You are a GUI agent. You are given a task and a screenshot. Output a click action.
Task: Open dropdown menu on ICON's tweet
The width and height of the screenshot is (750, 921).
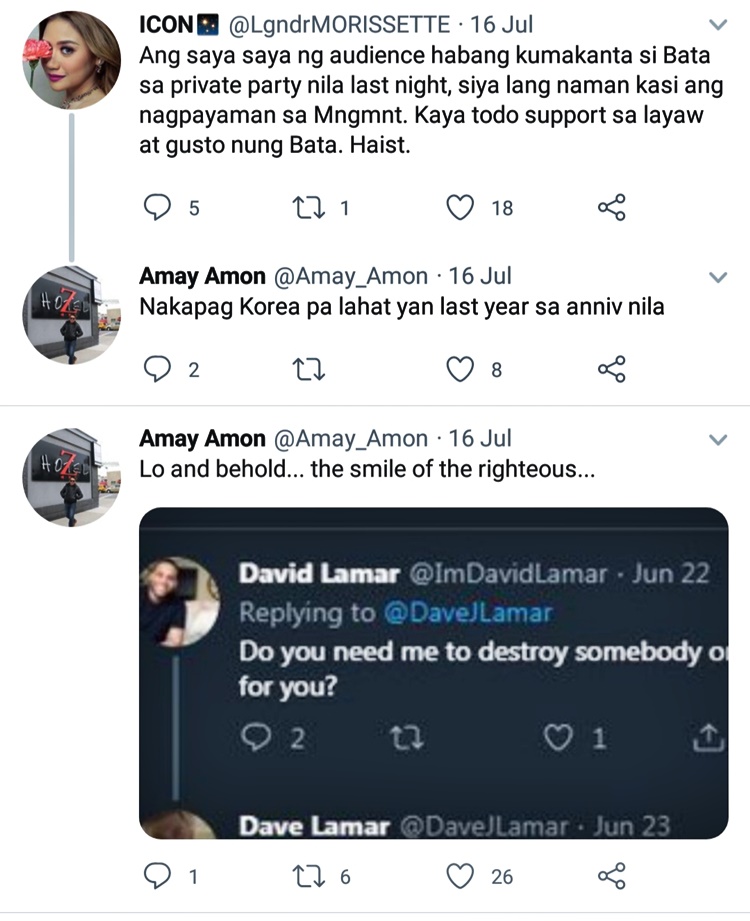click(x=718, y=25)
